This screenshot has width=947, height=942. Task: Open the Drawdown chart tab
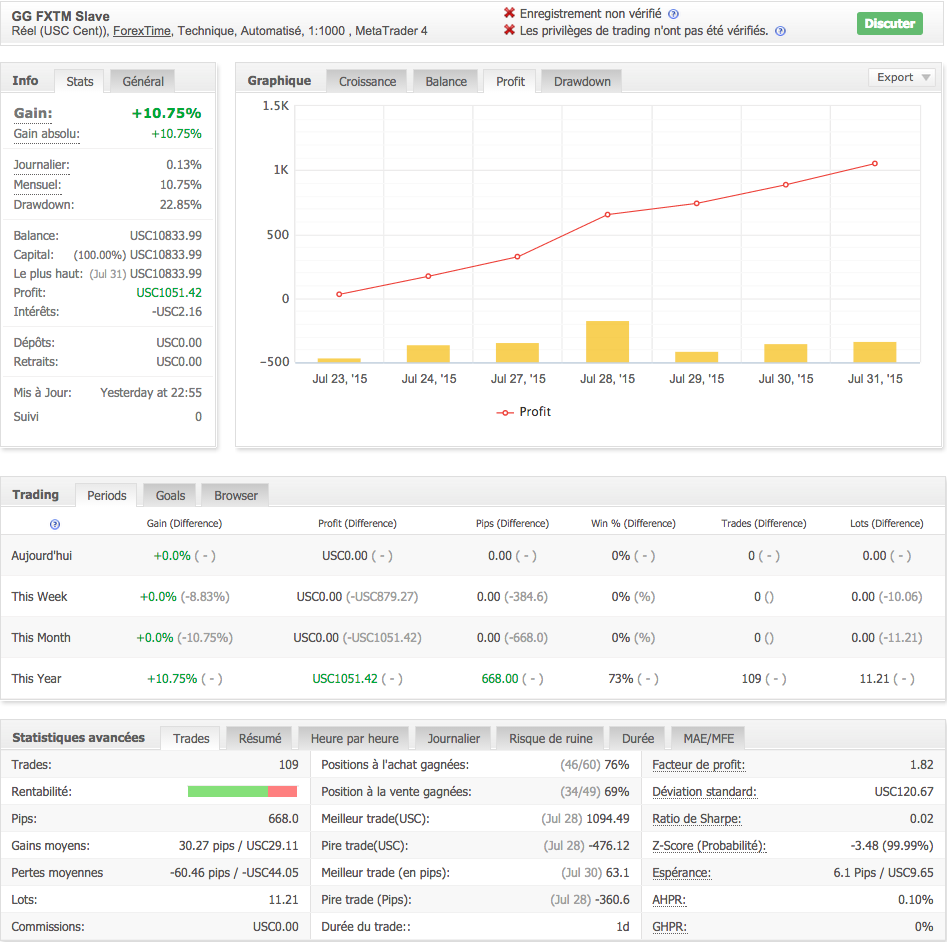[x=582, y=81]
